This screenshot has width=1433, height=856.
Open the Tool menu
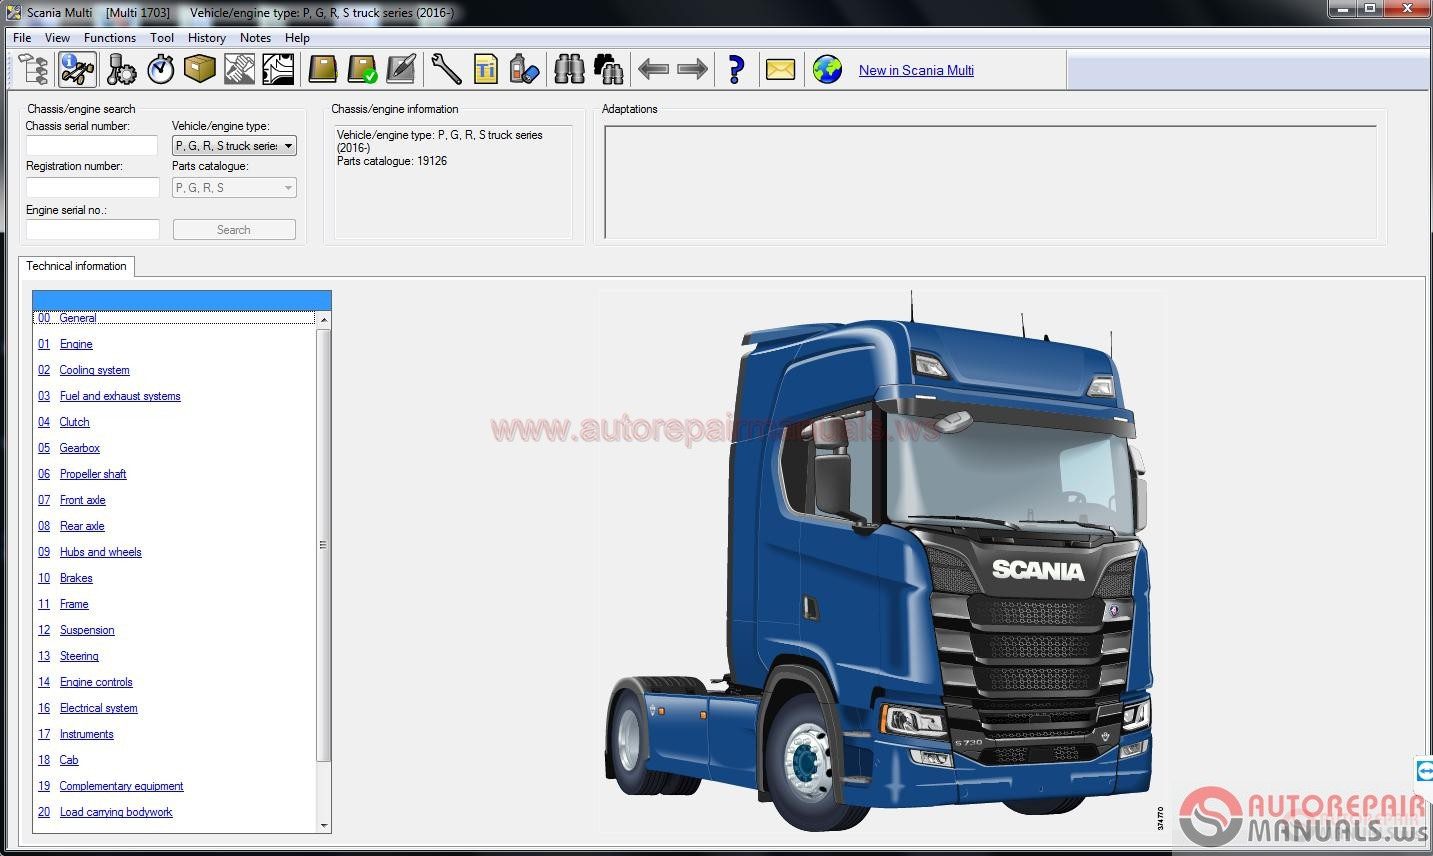[x=162, y=38]
